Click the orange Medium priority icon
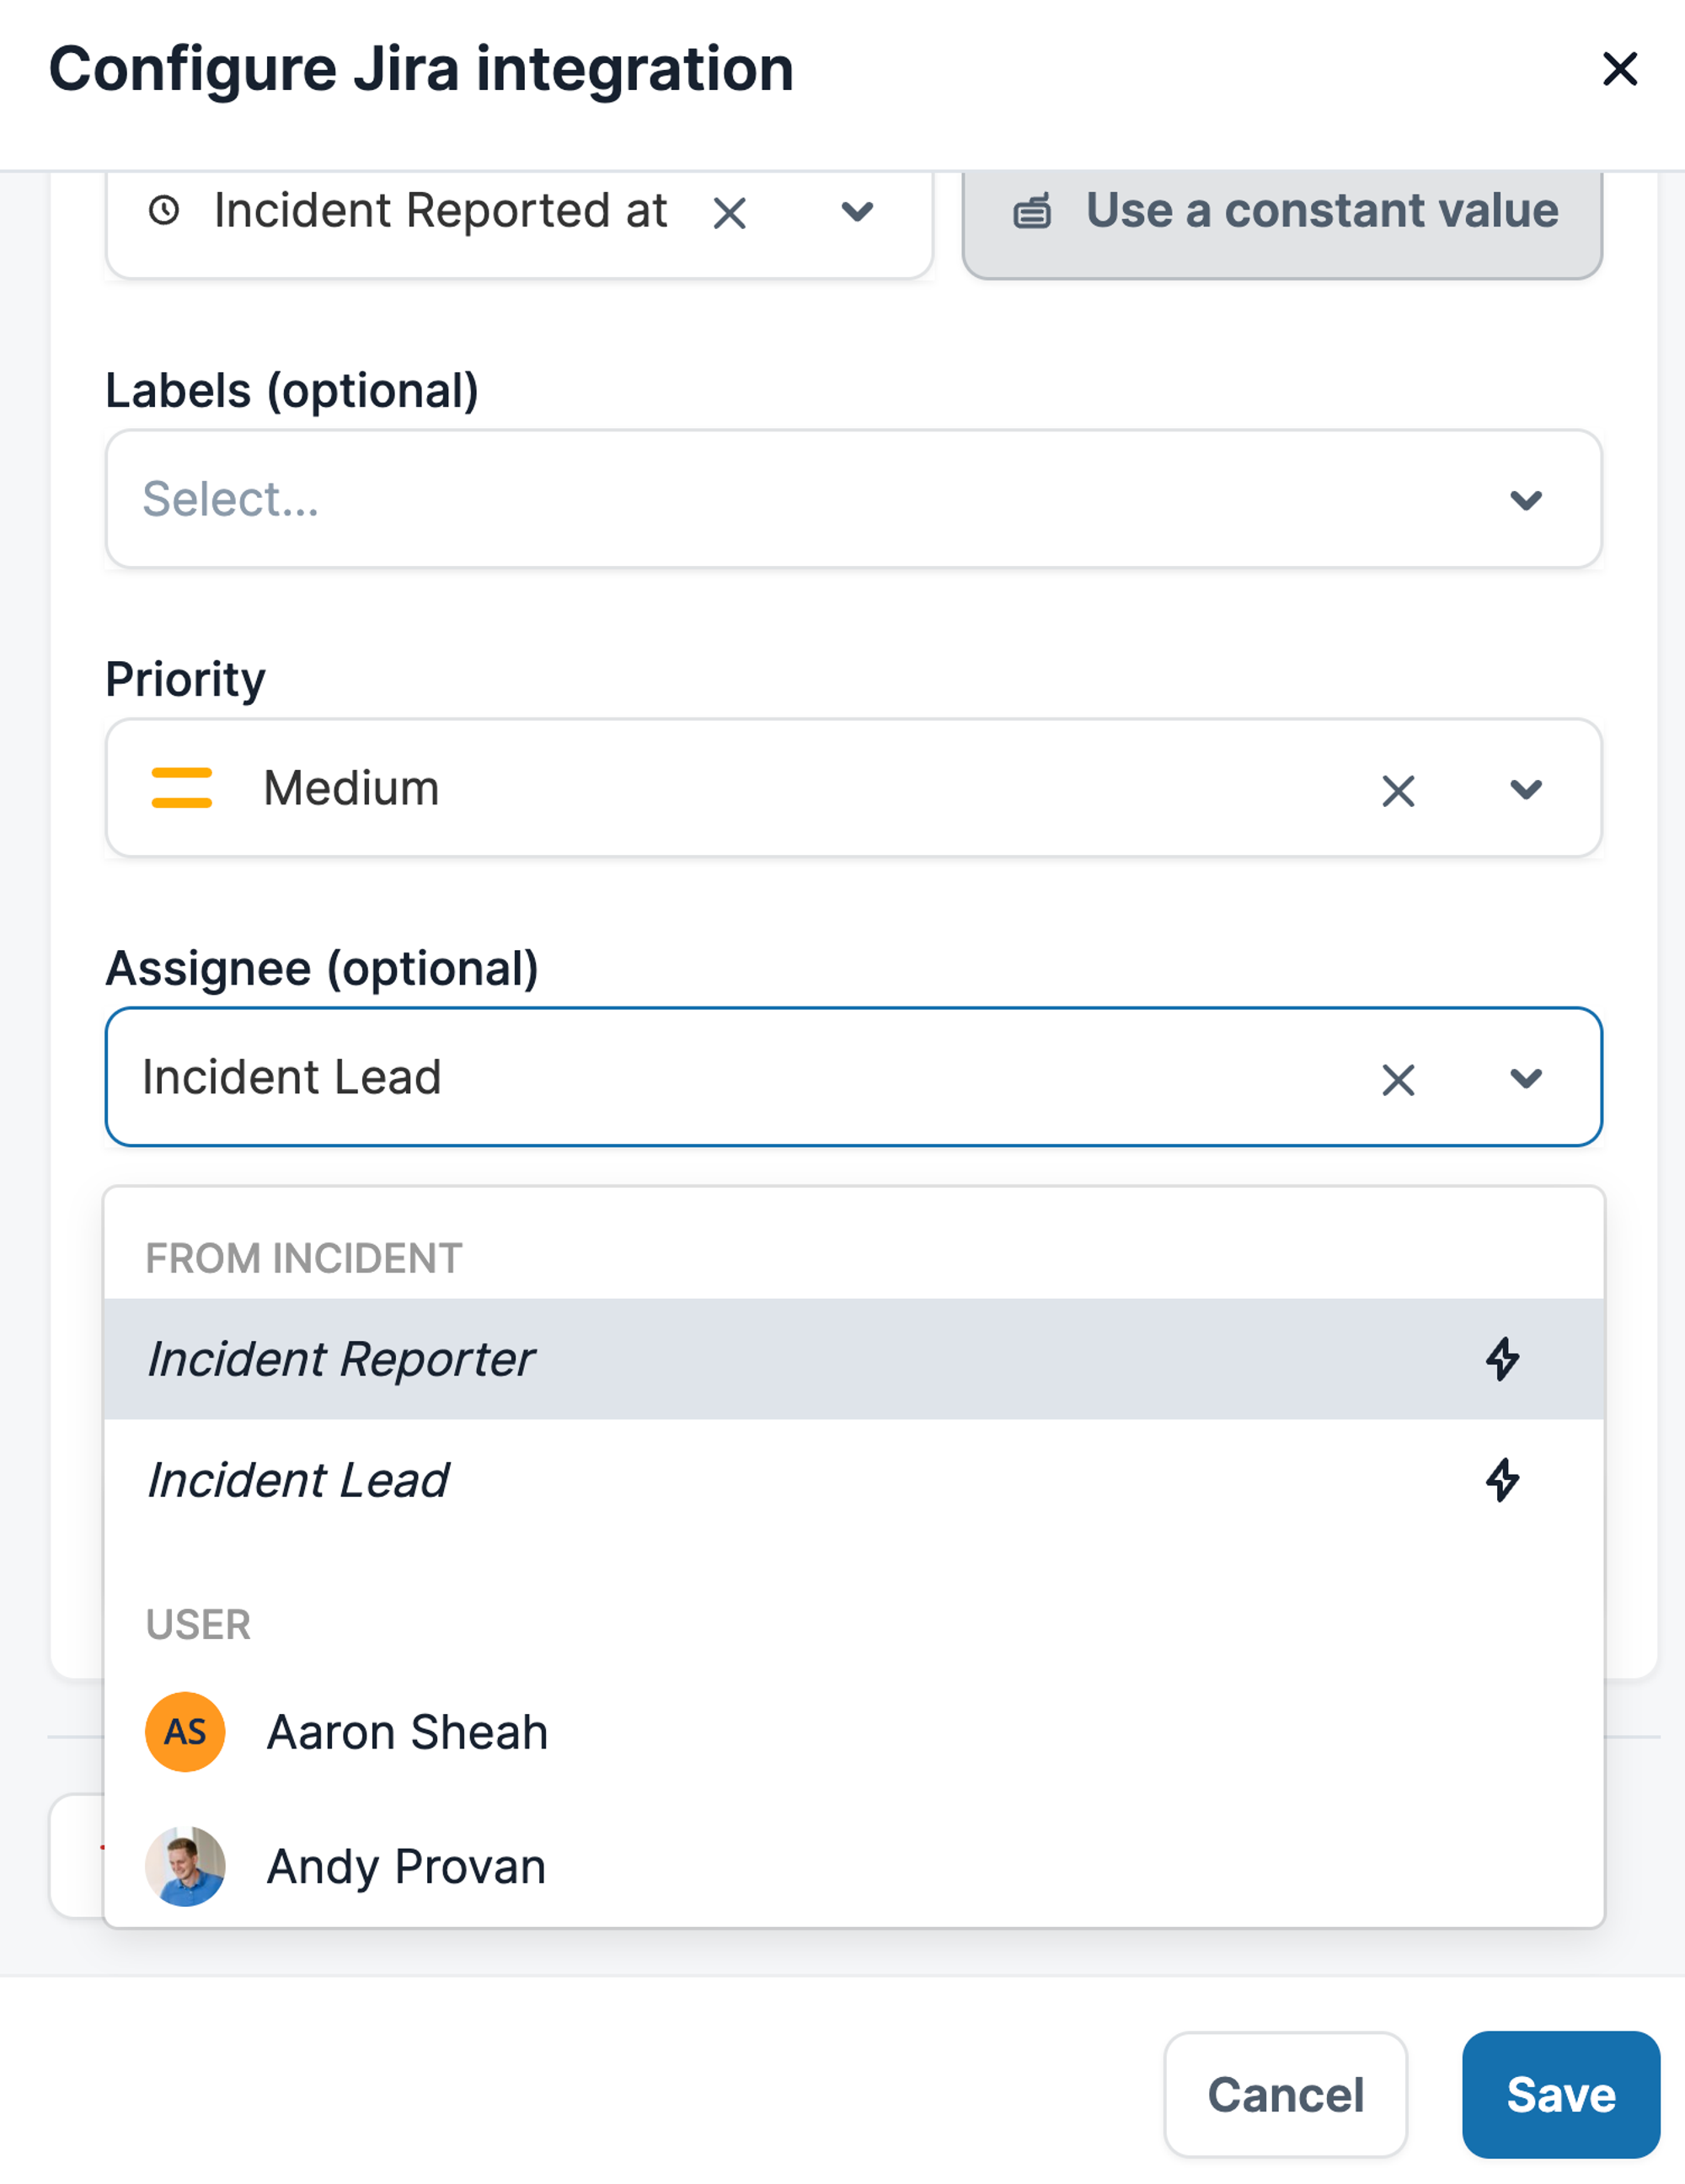 point(181,788)
